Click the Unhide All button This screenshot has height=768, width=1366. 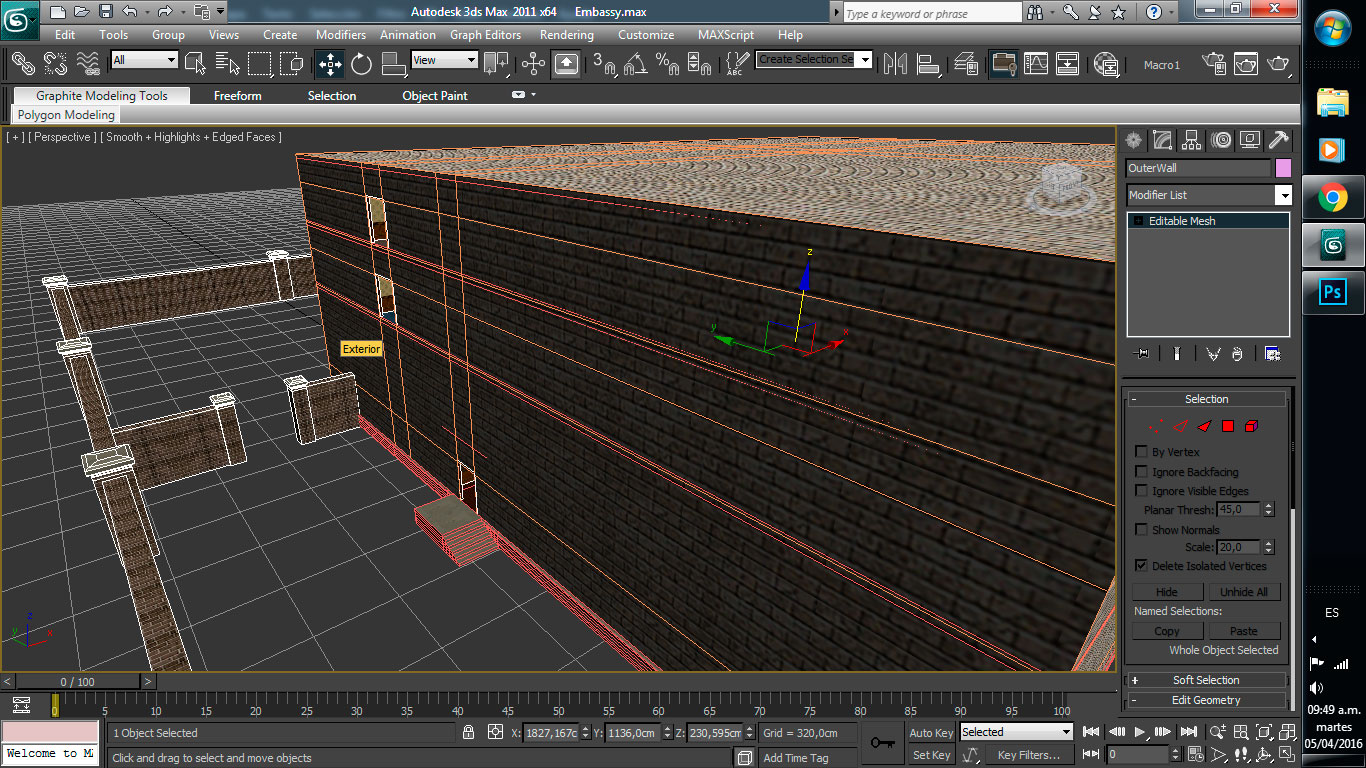pos(1244,591)
